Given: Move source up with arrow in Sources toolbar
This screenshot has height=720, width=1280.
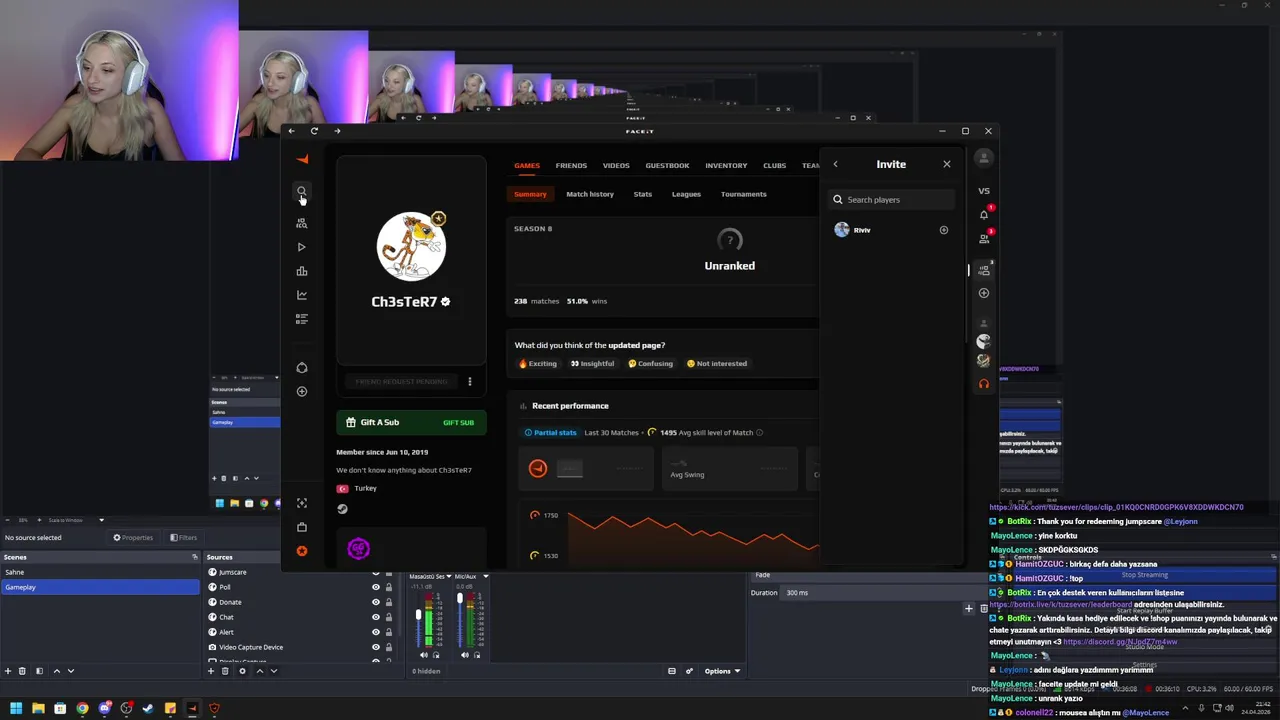Looking at the screenshot, I should coord(260,671).
